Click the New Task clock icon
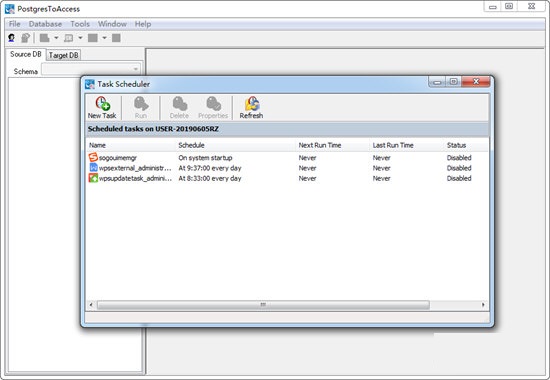550x380 pixels. [102, 104]
